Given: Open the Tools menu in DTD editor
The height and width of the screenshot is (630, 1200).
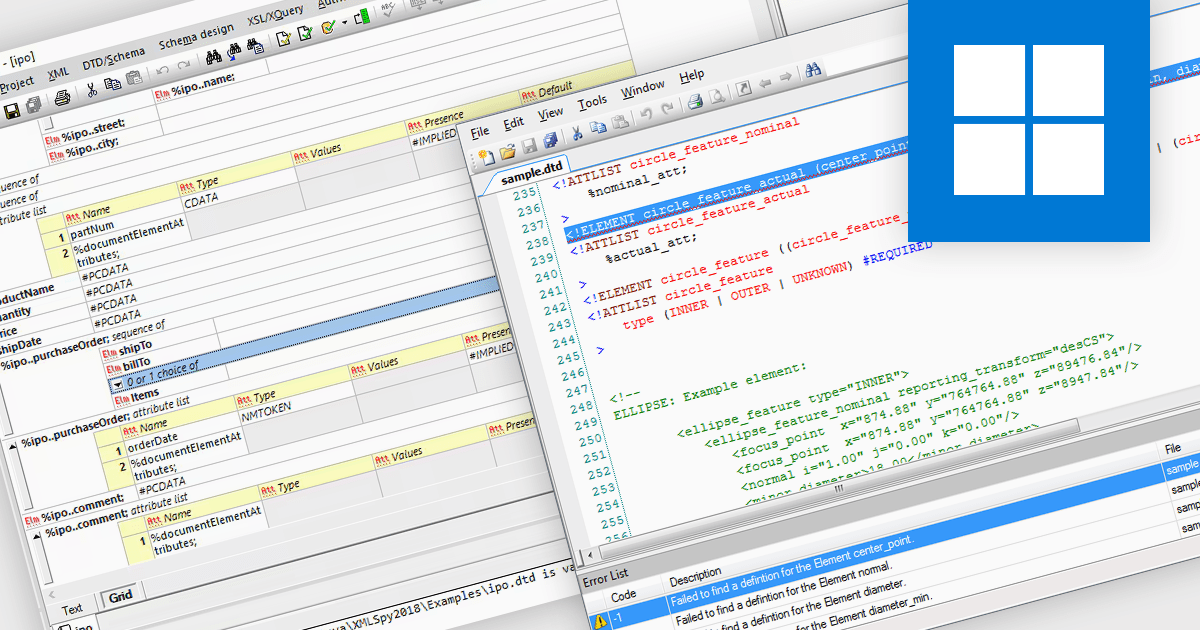Looking at the screenshot, I should [x=592, y=102].
